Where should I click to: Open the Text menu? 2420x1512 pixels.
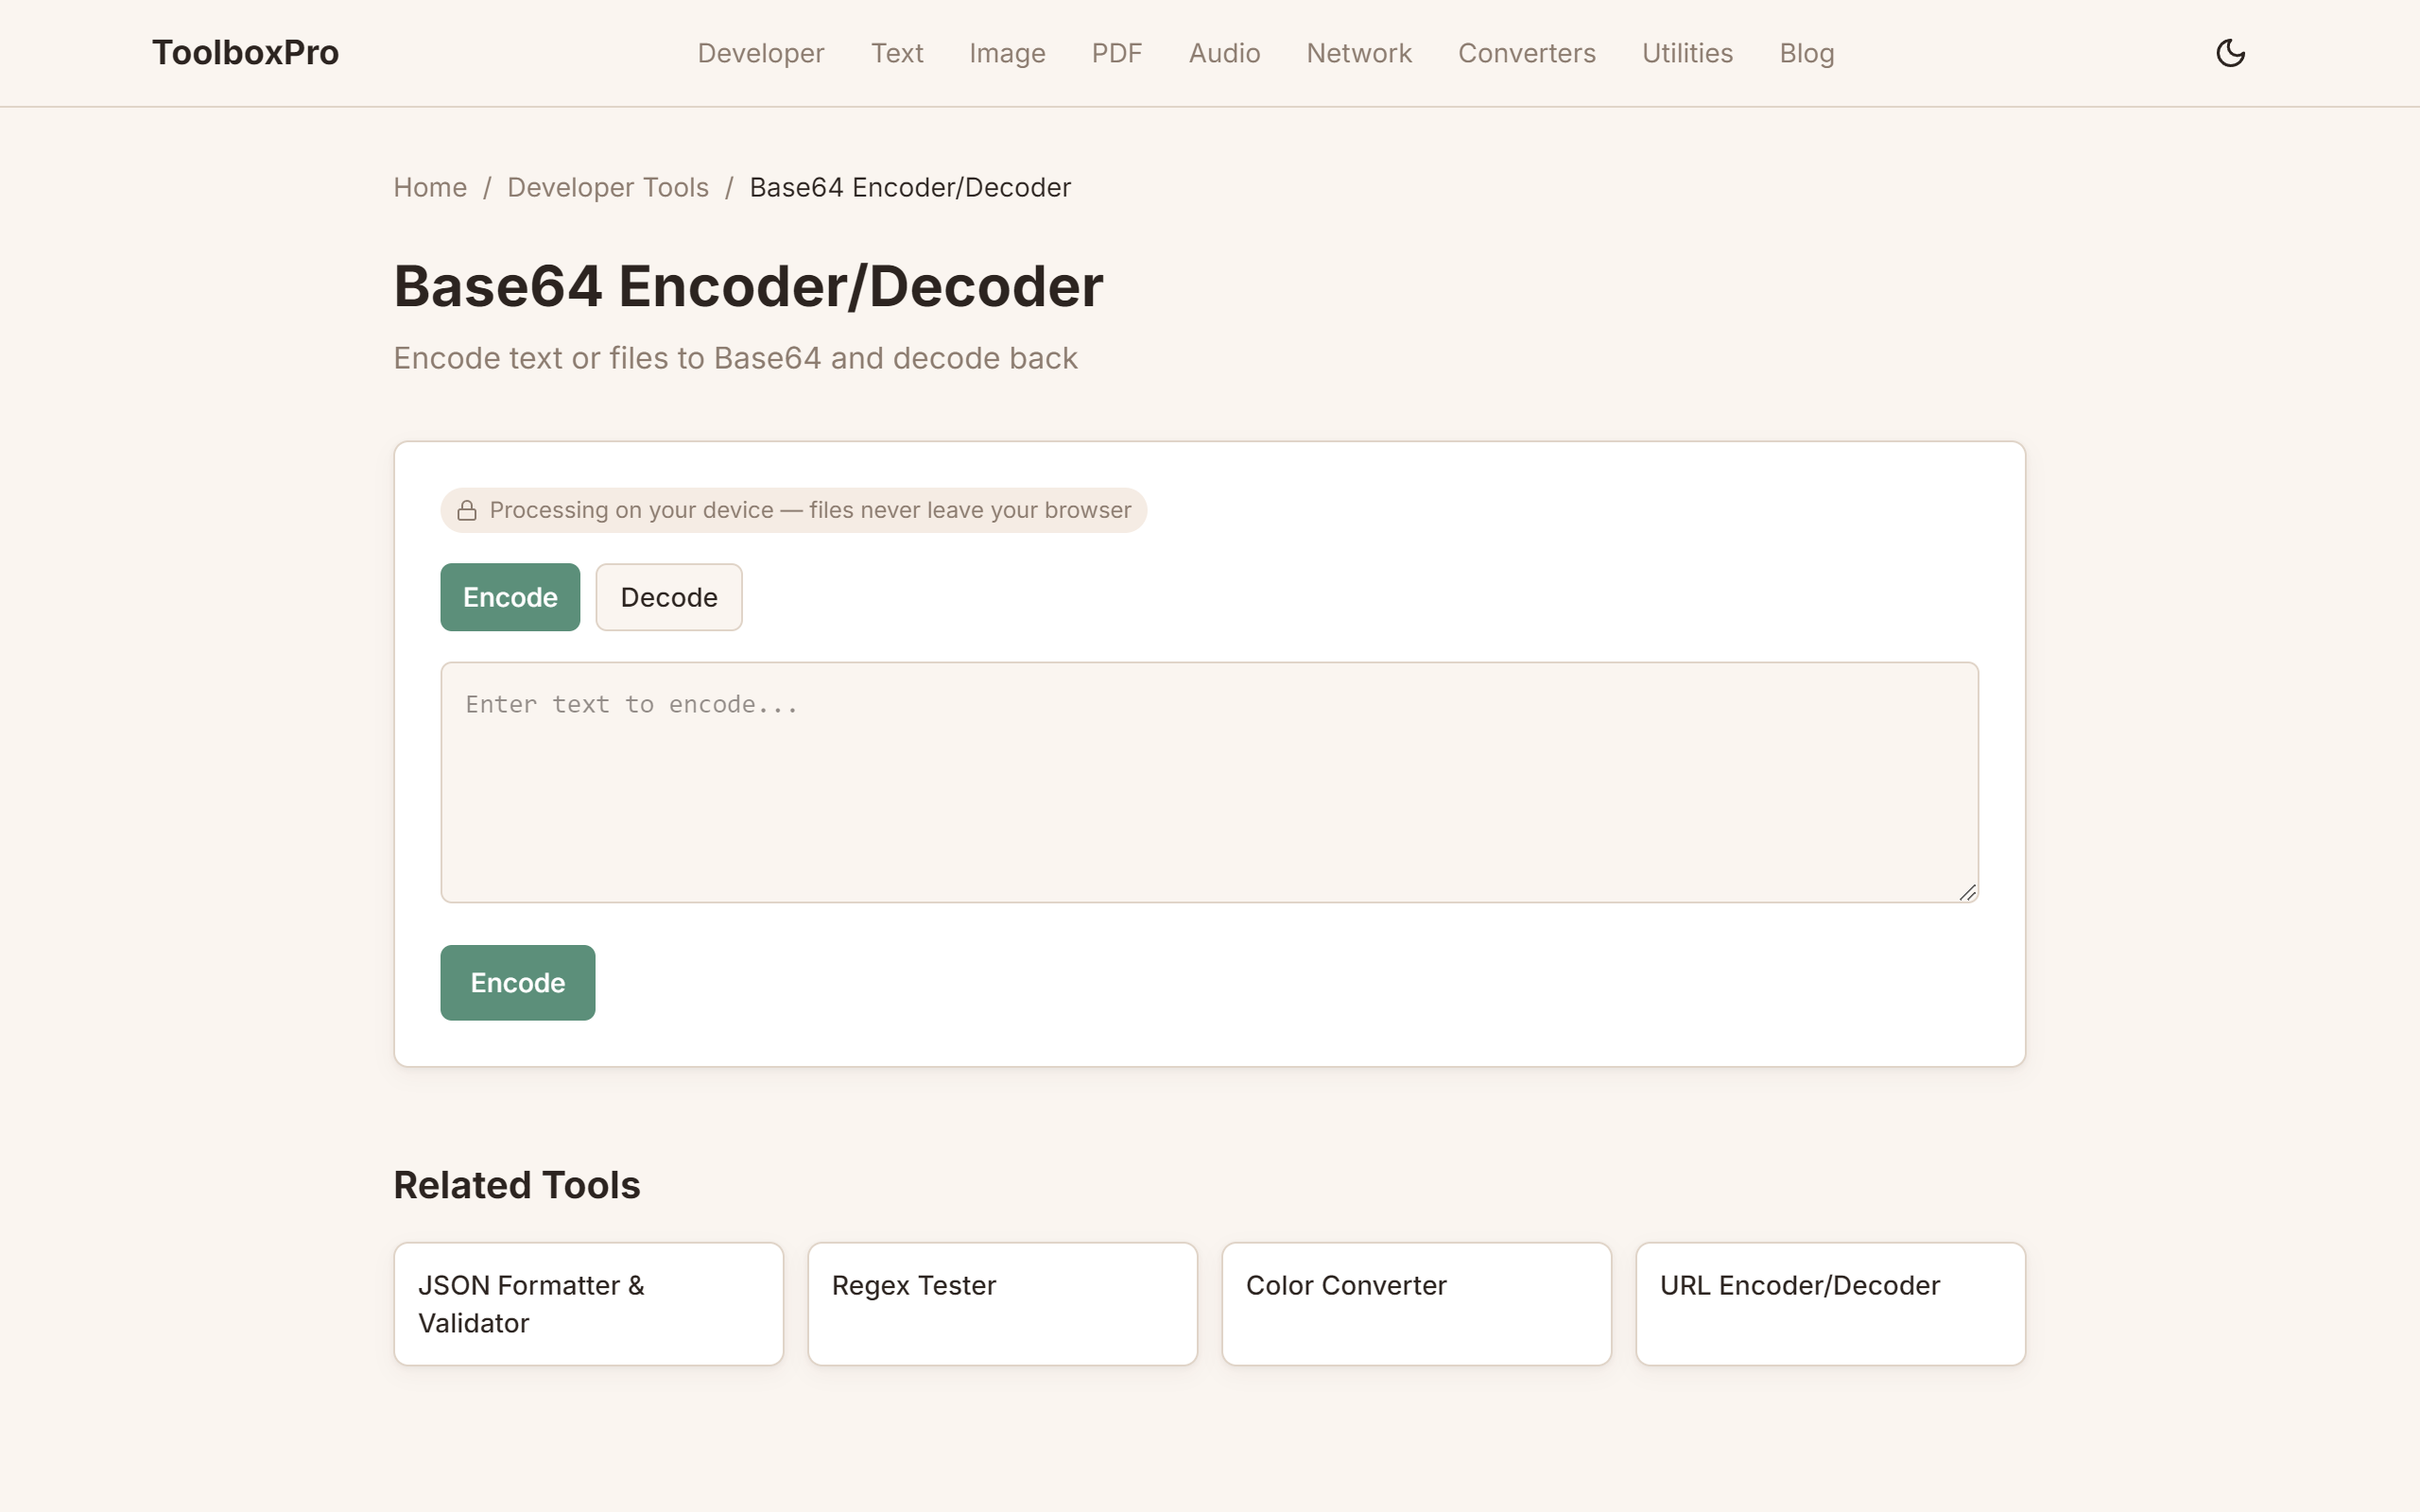pyautogui.click(x=896, y=53)
